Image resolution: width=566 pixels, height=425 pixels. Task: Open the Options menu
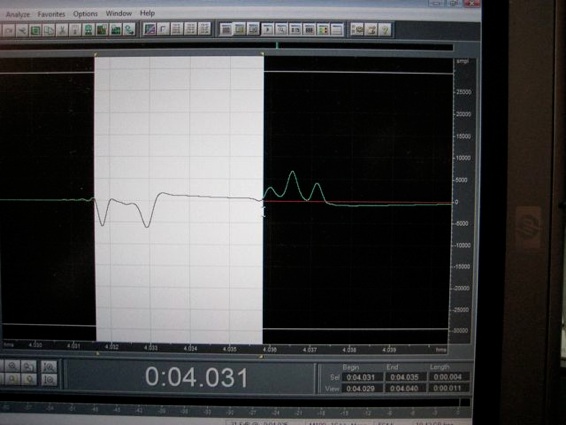pyautogui.click(x=85, y=14)
